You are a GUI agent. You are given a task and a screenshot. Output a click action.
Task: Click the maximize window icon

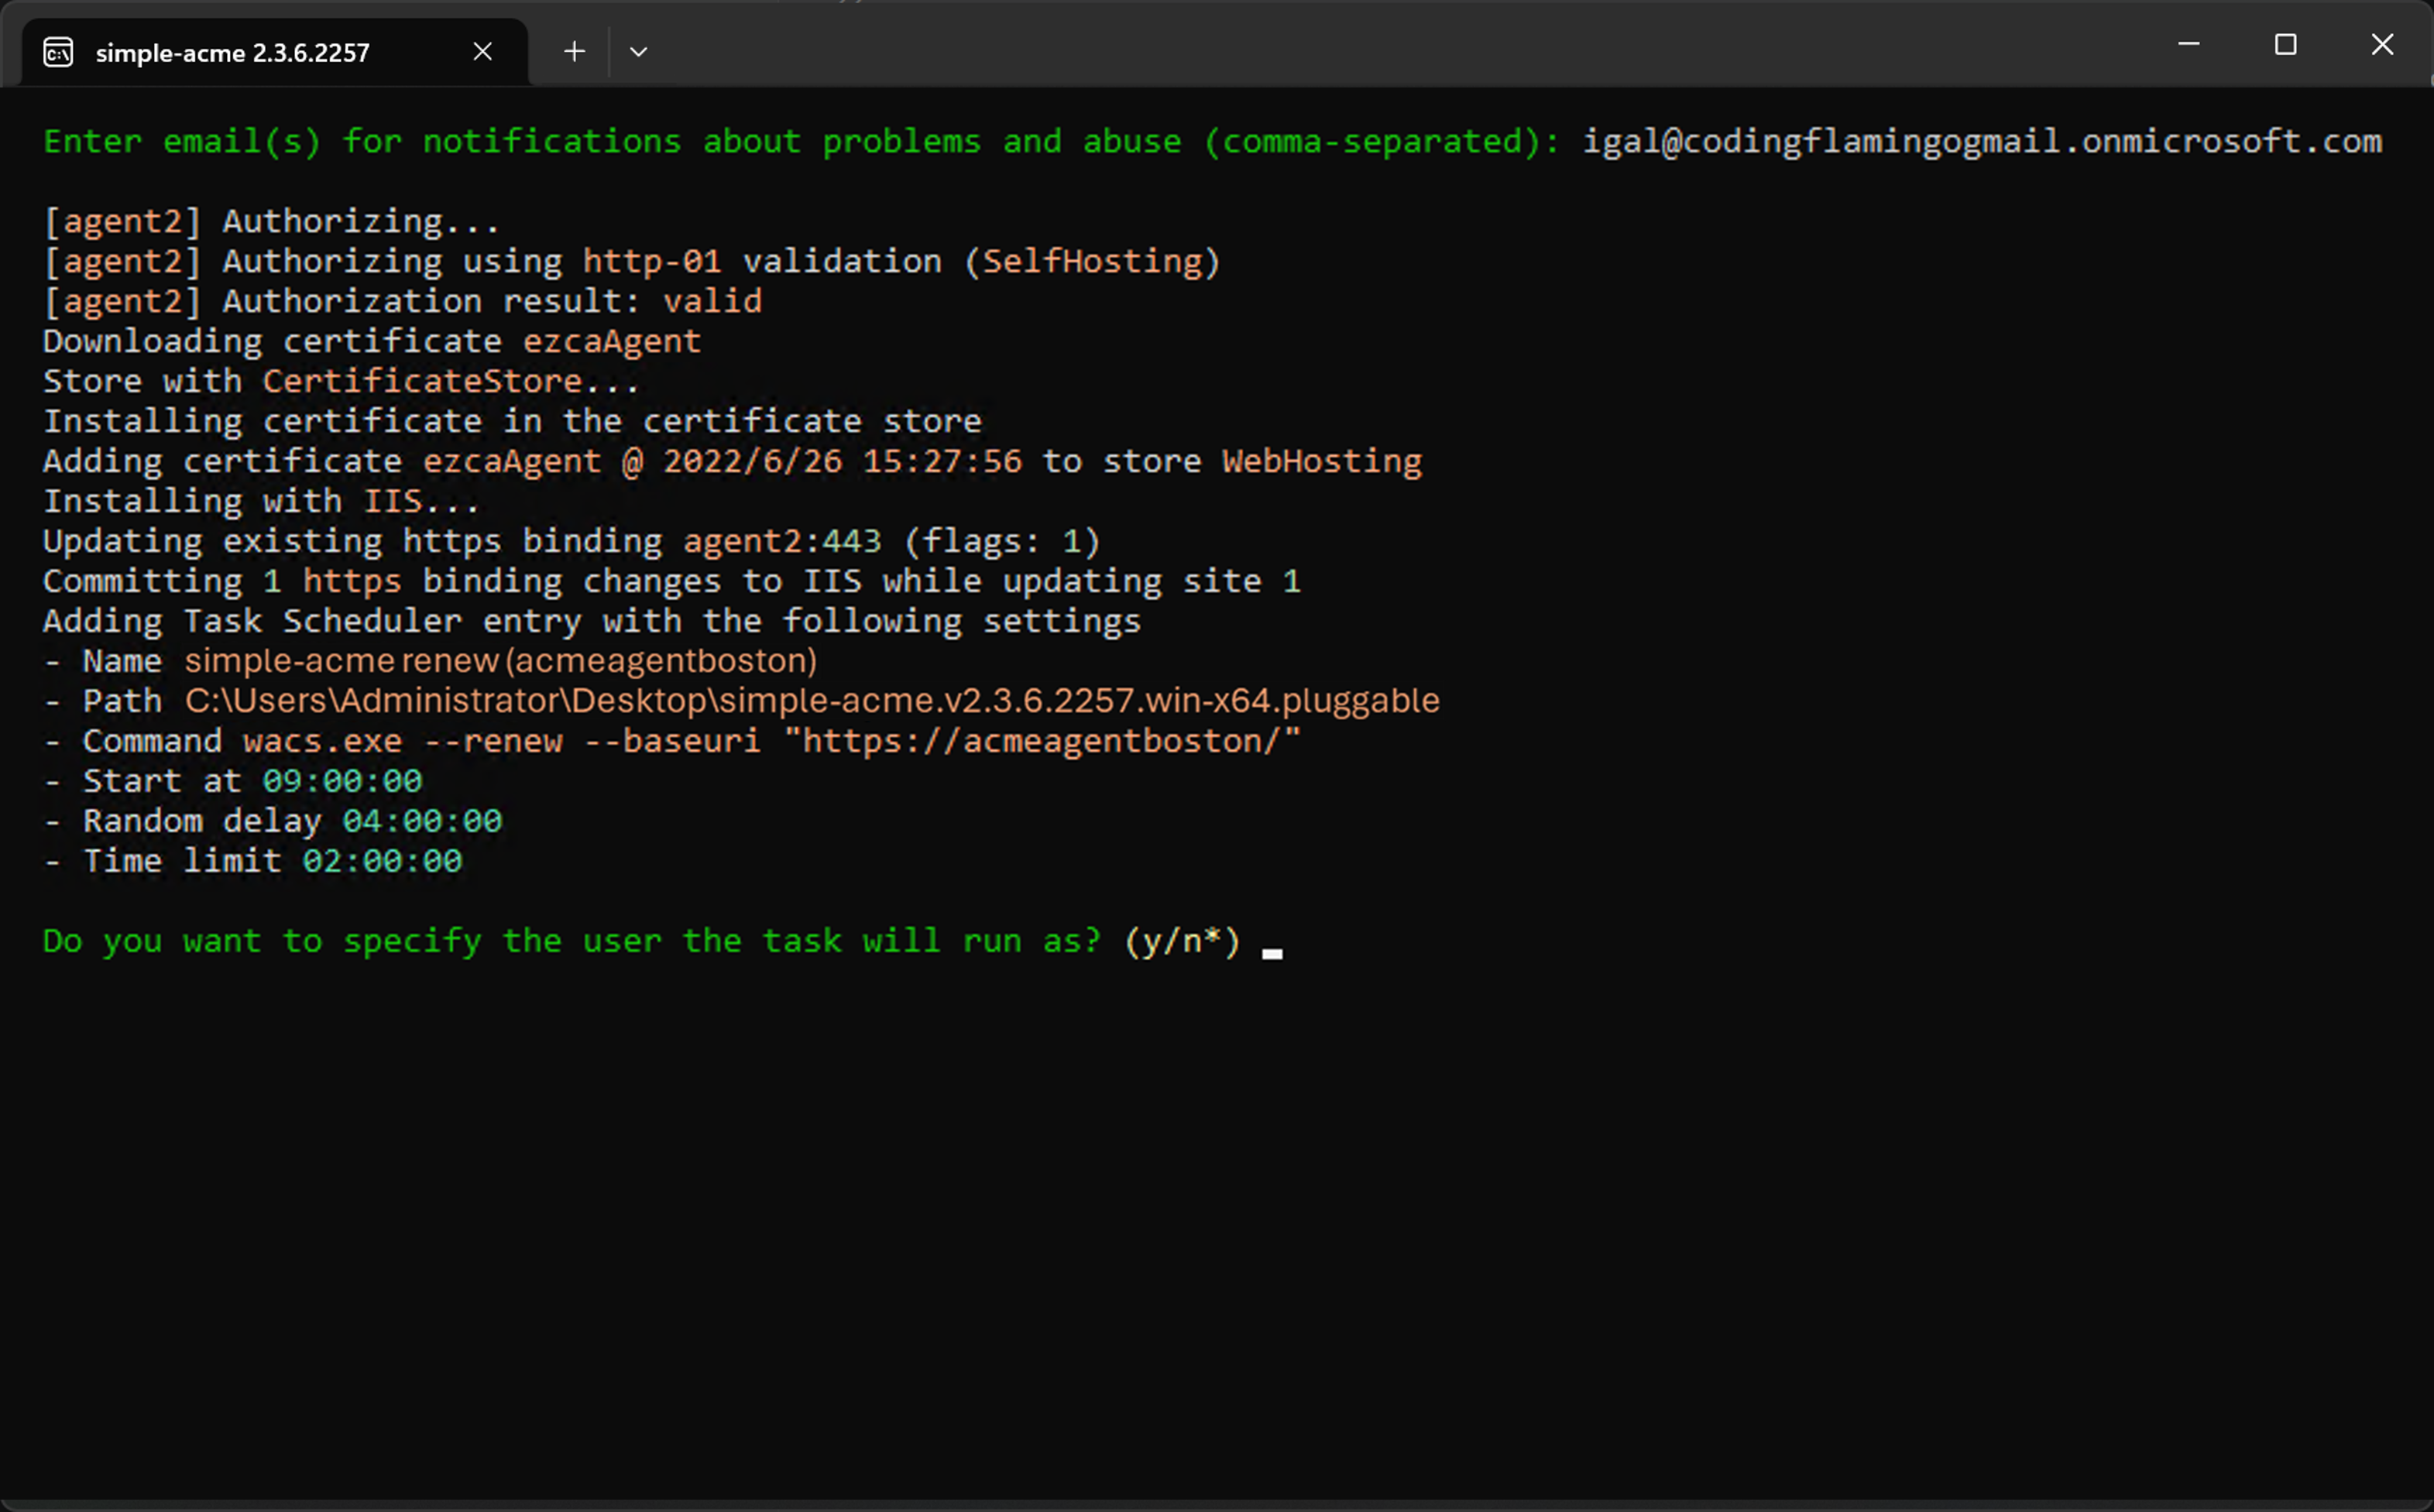point(2287,44)
